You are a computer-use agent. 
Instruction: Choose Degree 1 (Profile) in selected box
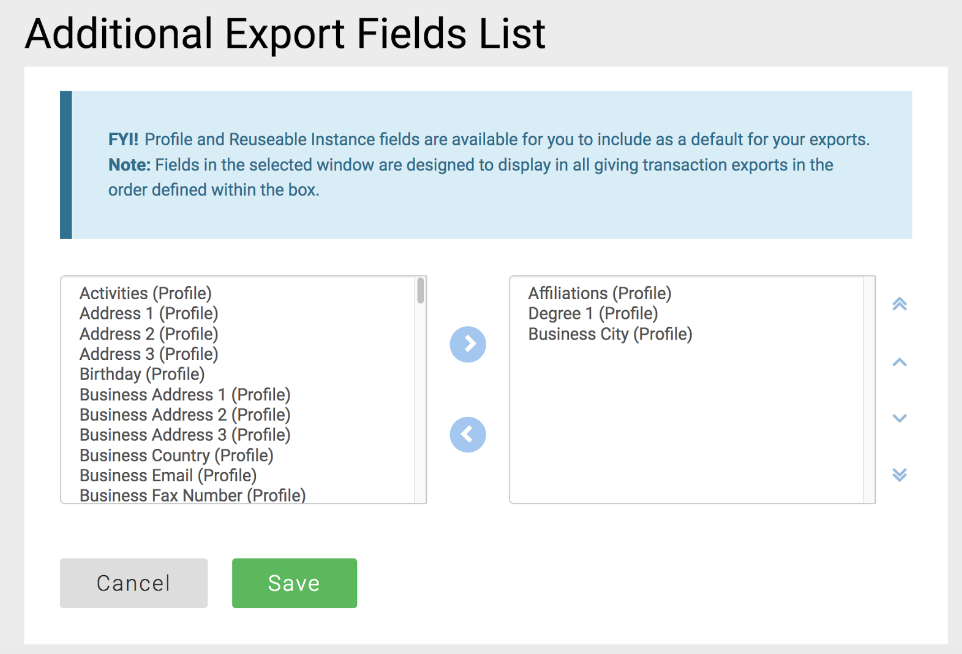593,313
